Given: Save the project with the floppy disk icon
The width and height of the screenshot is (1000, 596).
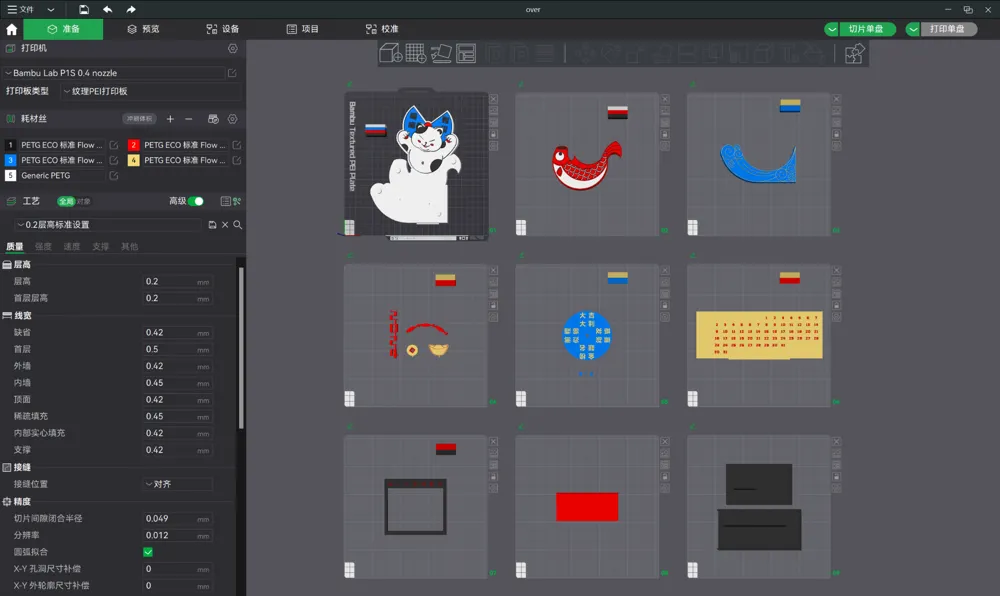Looking at the screenshot, I should (x=84, y=10).
